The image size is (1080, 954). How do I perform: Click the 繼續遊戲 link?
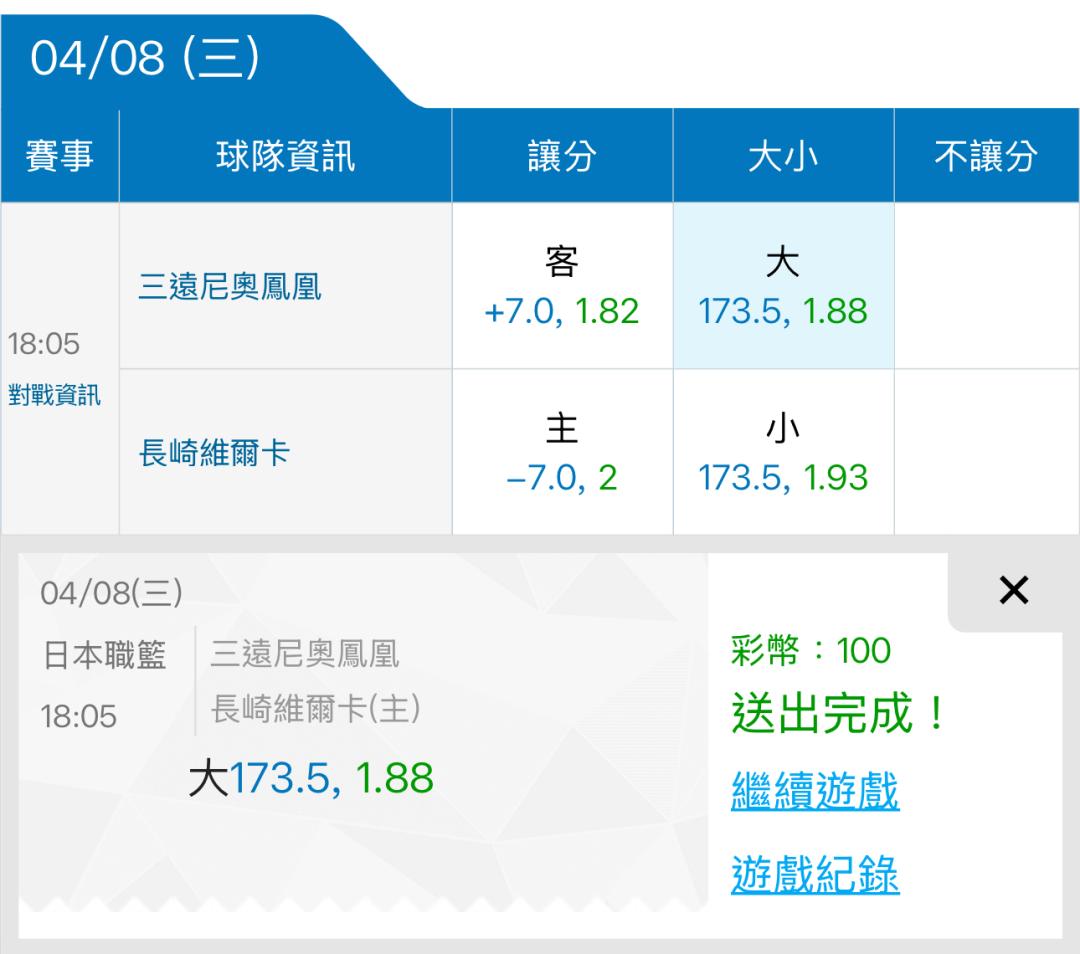click(815, 792)
